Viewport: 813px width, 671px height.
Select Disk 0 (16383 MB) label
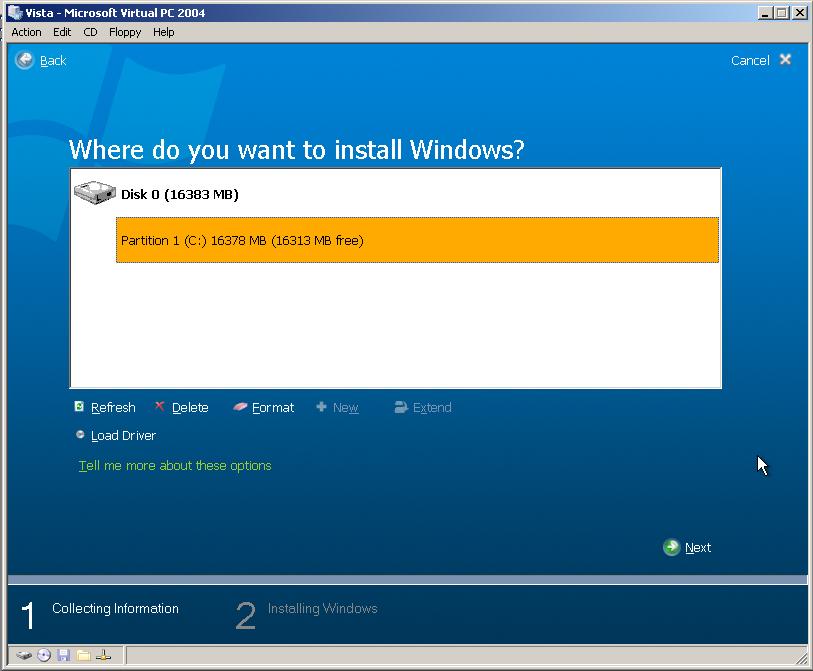pyautogui.click(x=179, y=194)
